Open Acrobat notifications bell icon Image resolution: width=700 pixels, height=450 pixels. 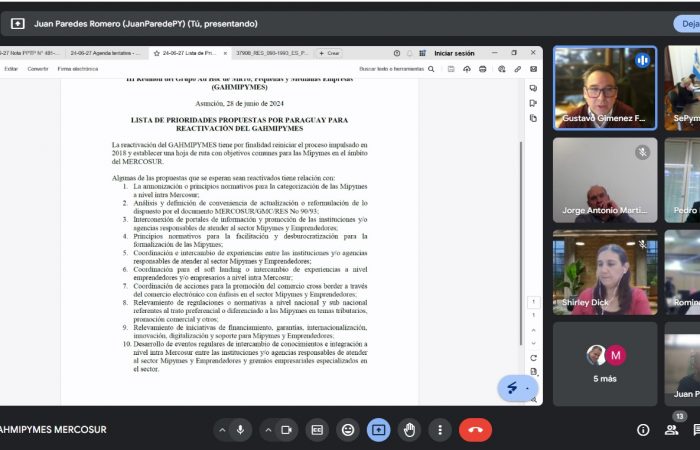point(409,53)
